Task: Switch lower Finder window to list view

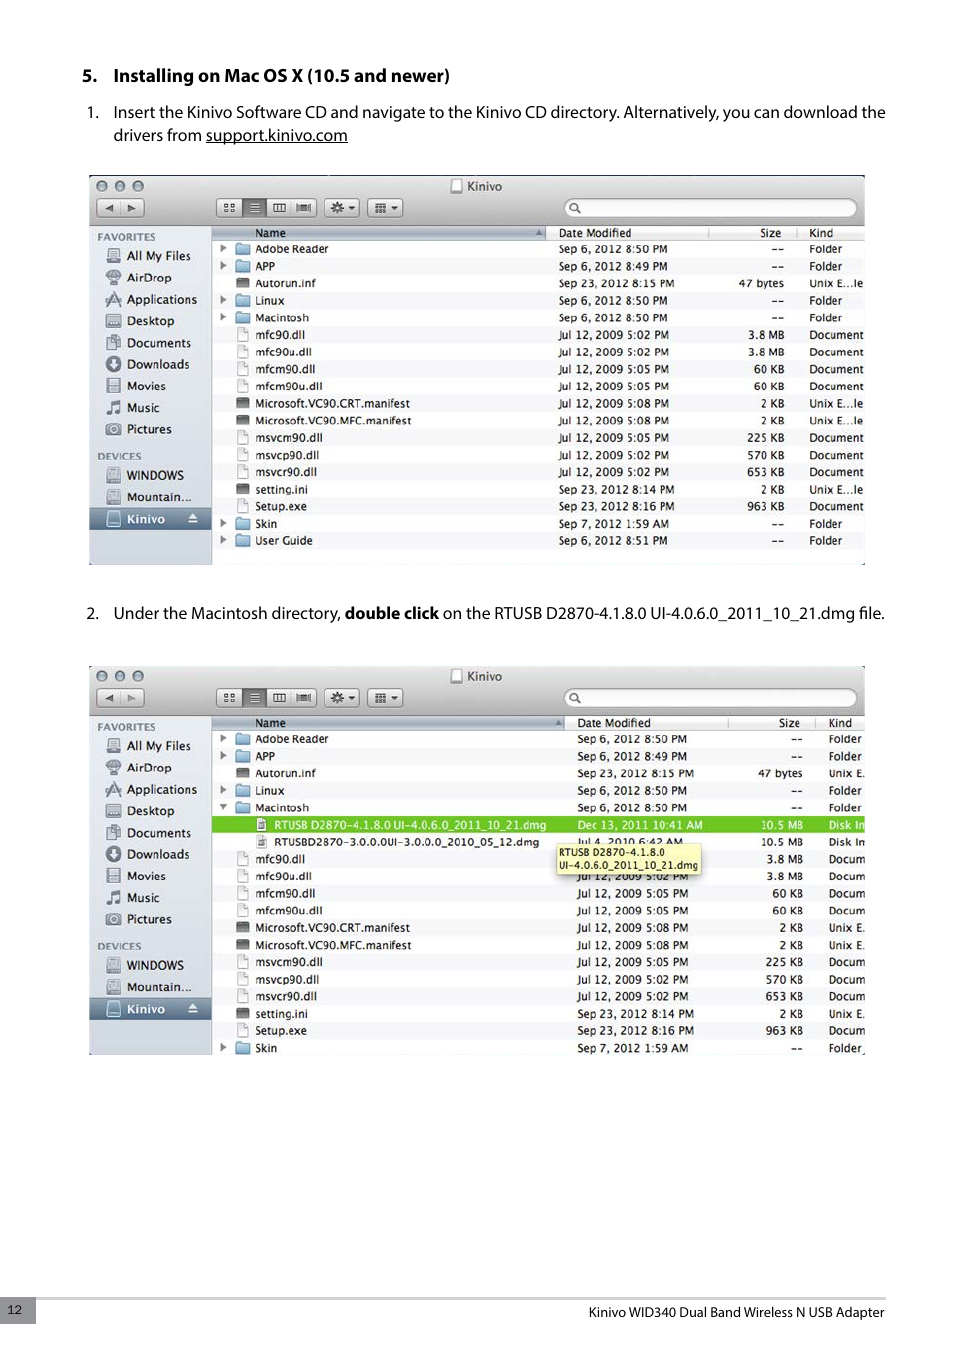Action: pos(255,698)
